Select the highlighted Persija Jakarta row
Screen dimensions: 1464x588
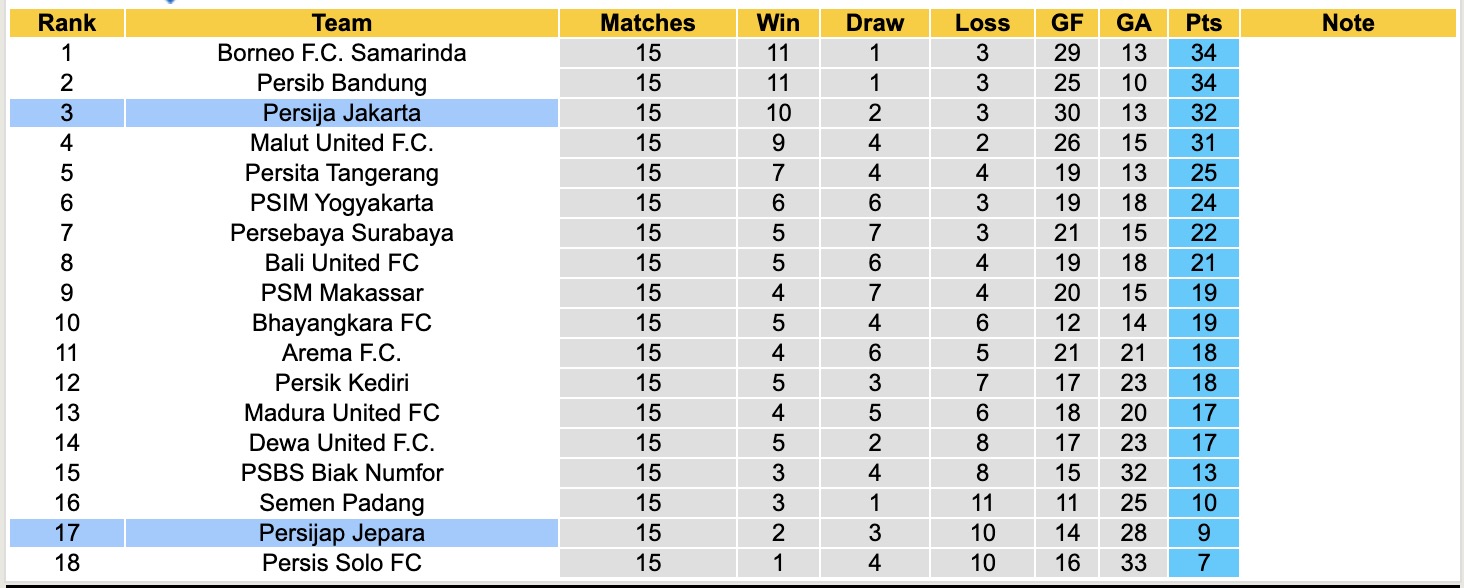point(341,113)
